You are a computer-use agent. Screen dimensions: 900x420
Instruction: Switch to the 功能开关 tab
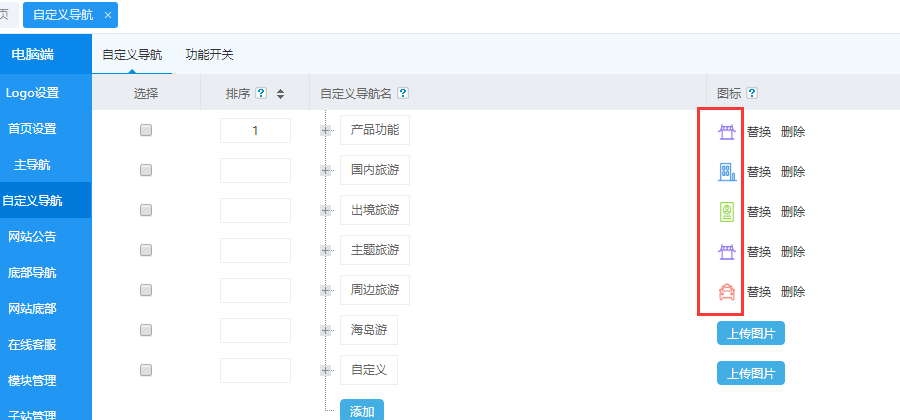(209, 55)
